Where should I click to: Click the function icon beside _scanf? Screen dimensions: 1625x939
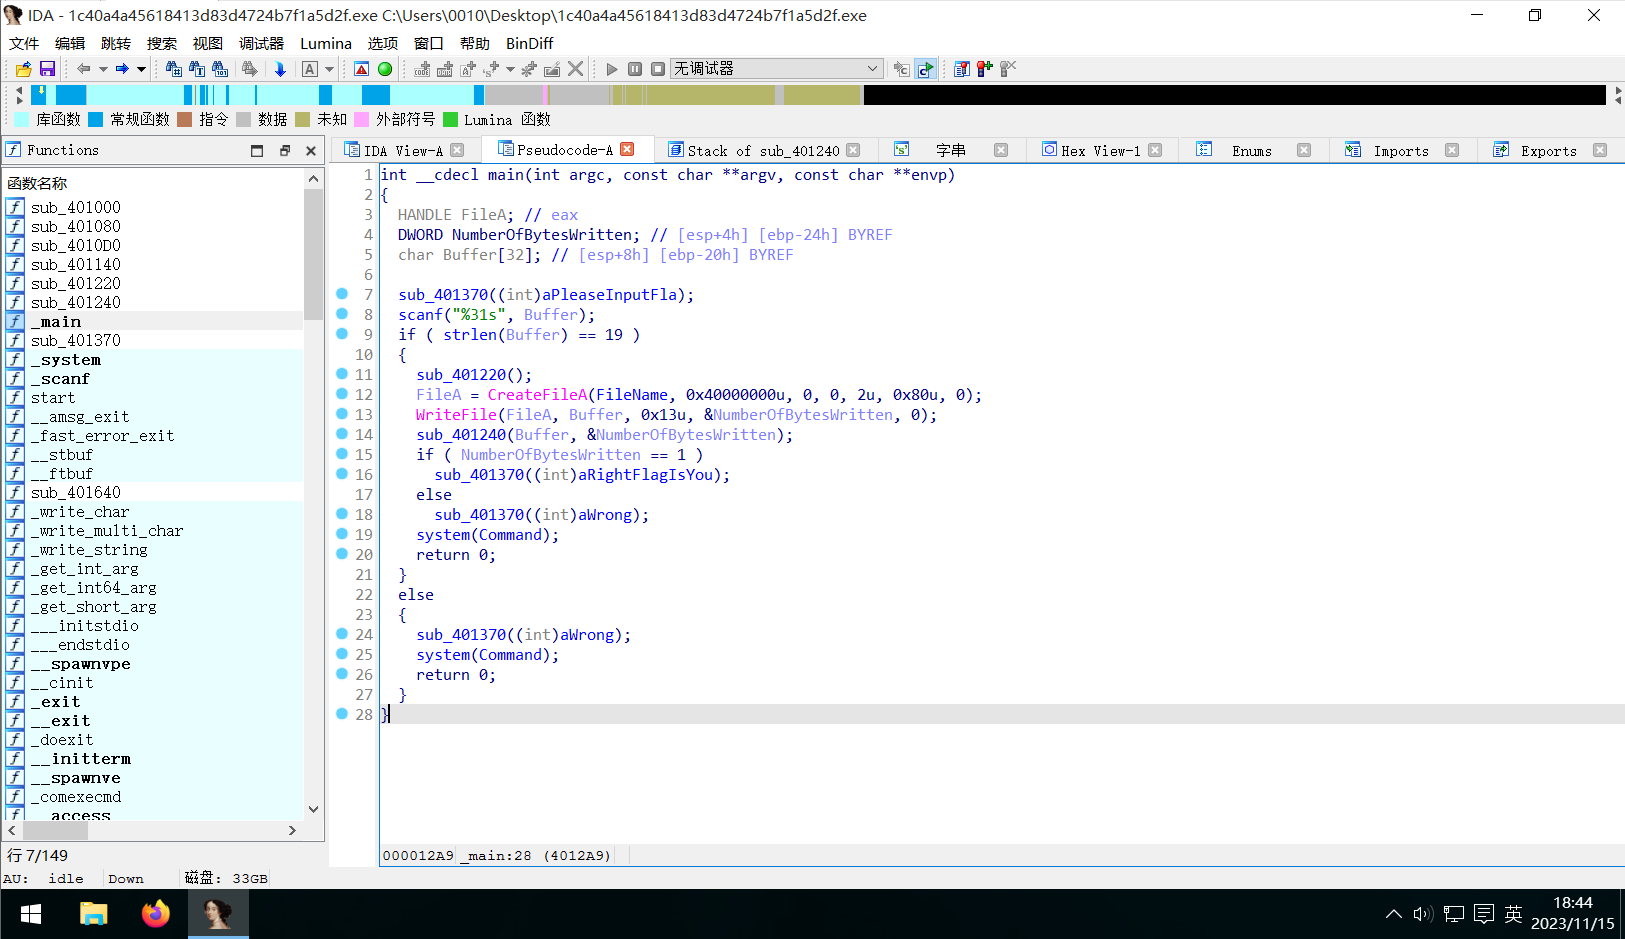tap(15, 379)
